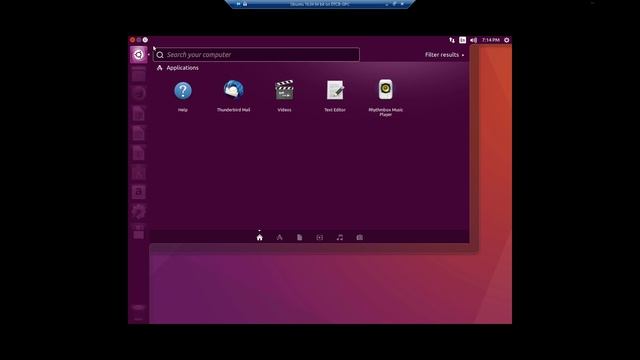Close the dash with orange button

pos(132,40)
